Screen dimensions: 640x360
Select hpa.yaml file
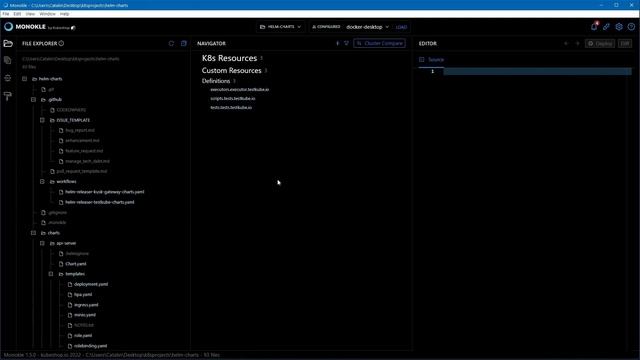coord(83,295)
